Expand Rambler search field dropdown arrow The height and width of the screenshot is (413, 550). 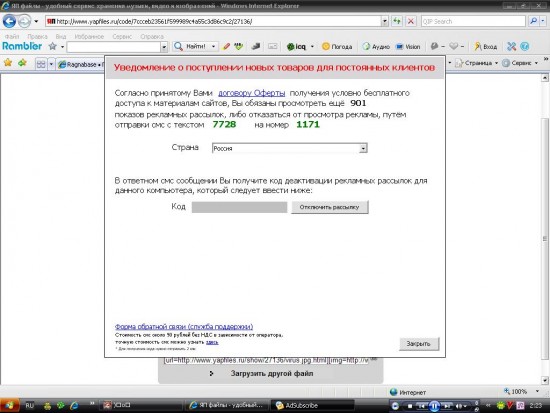pos(164,47)
